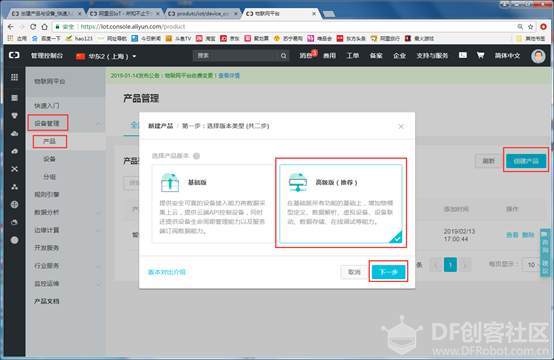Click the stacked list icon in left rail

pos(14,98)
